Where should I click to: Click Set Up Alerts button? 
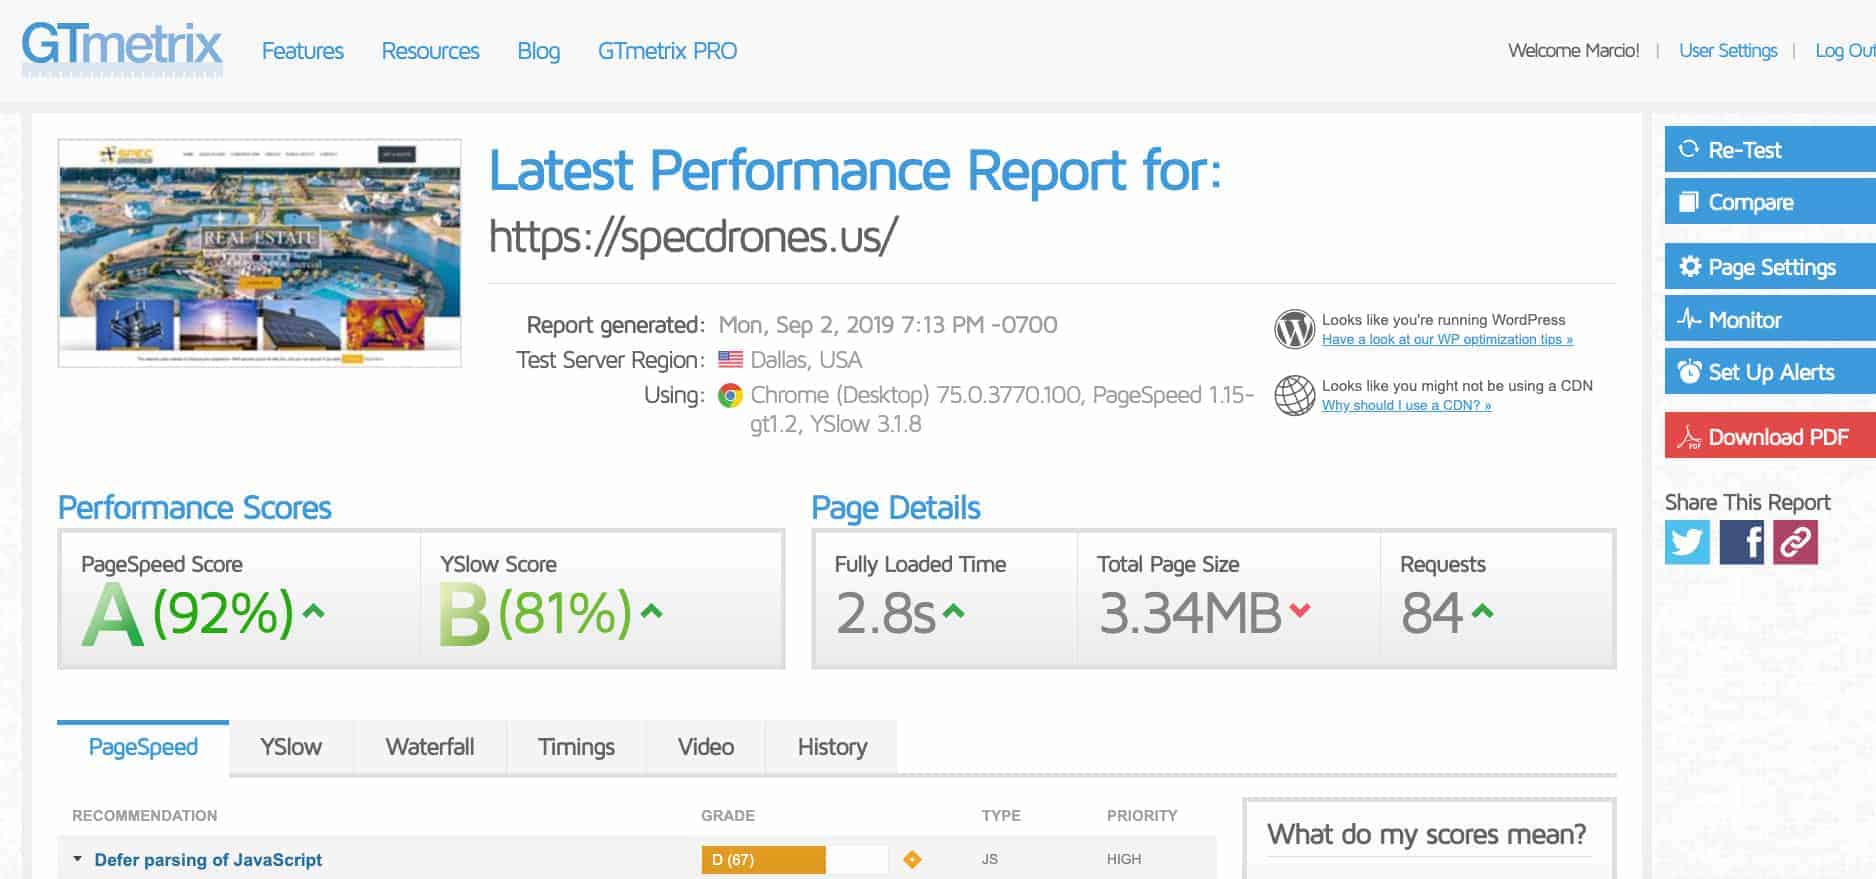tap(1770, 372)
